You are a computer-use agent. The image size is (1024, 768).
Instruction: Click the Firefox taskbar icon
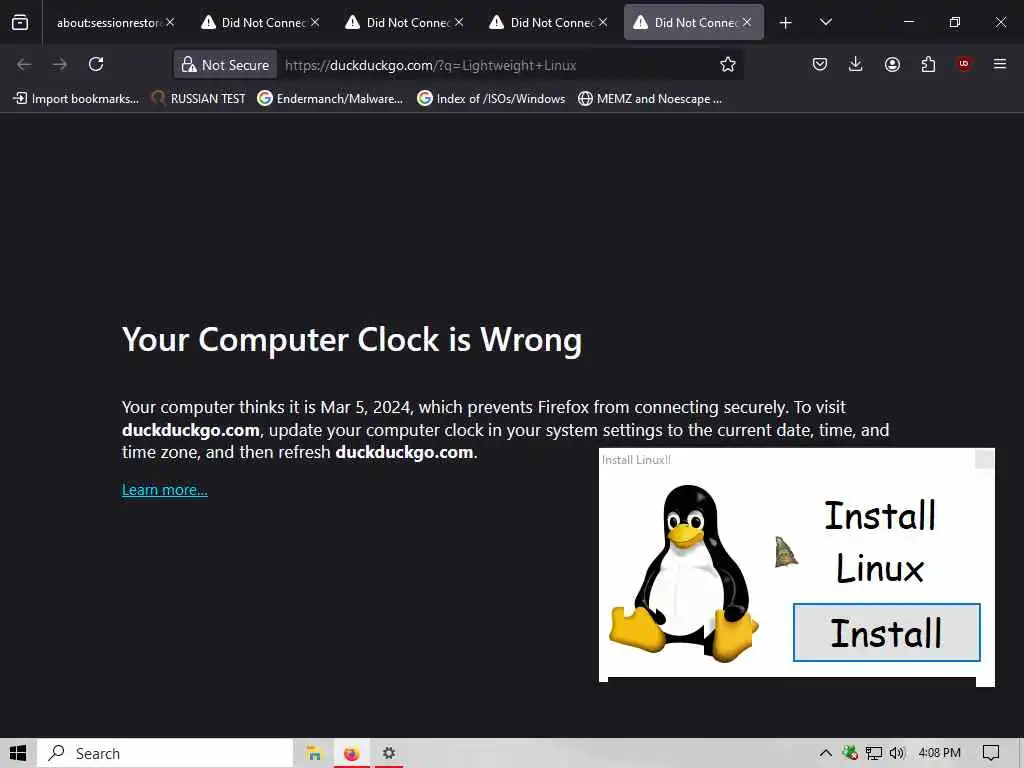tap(352, 753)
